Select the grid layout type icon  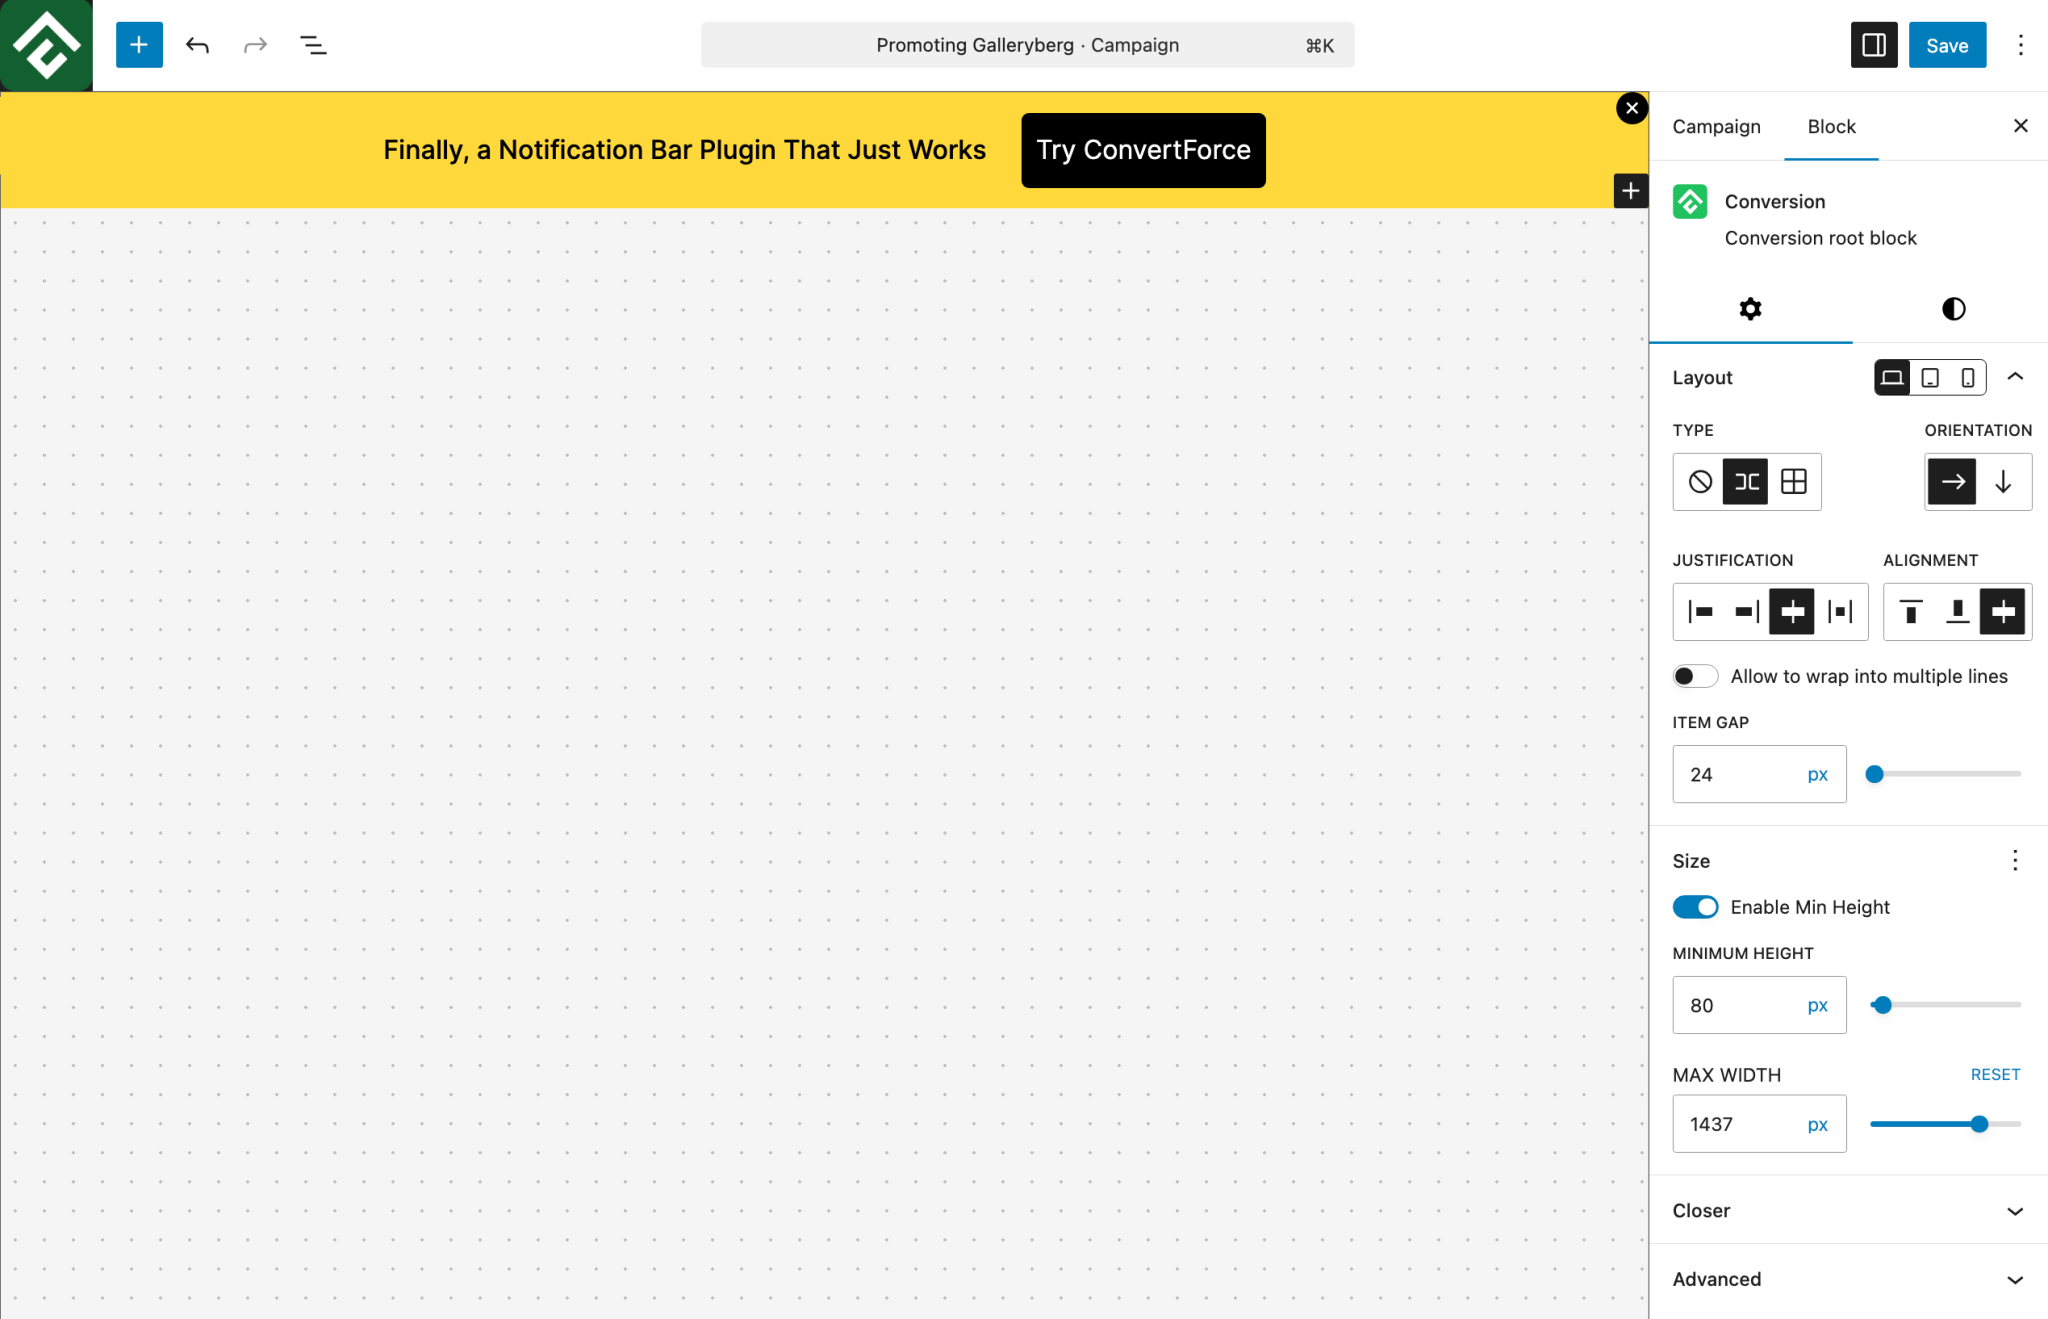tap(1794, 482)
